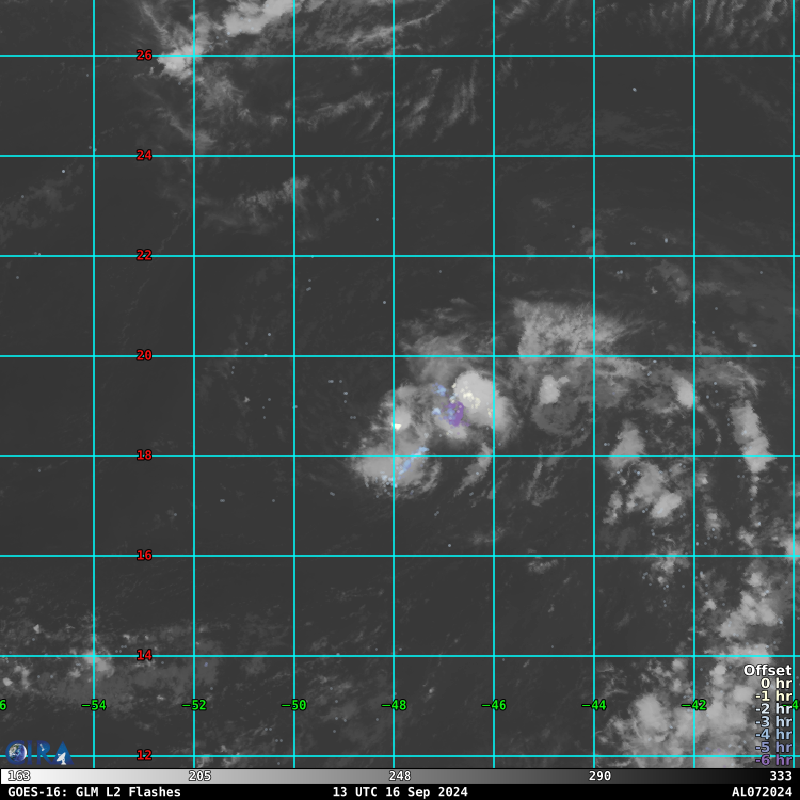Image resolution: width=800 pixels, height=800 pixels.
Task: Select the latitude label 14
Action: coord(144,655)
